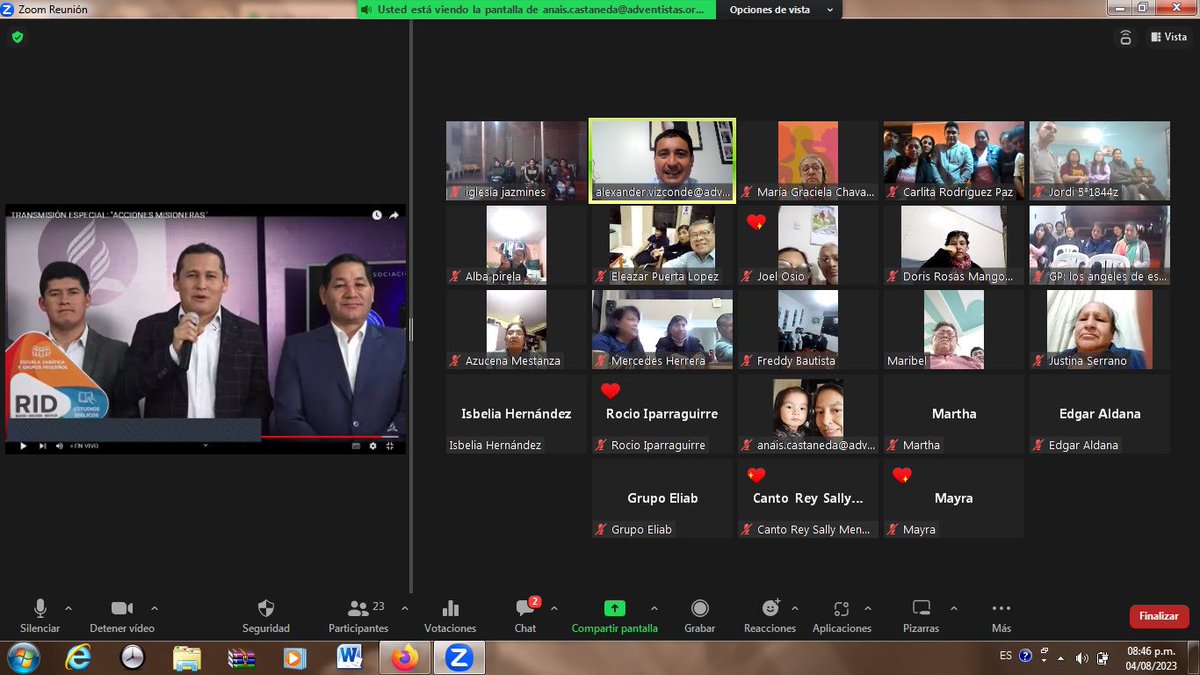Select Alba pirela video tile
Screen dimensions: 1200x675
pos(516,245)
